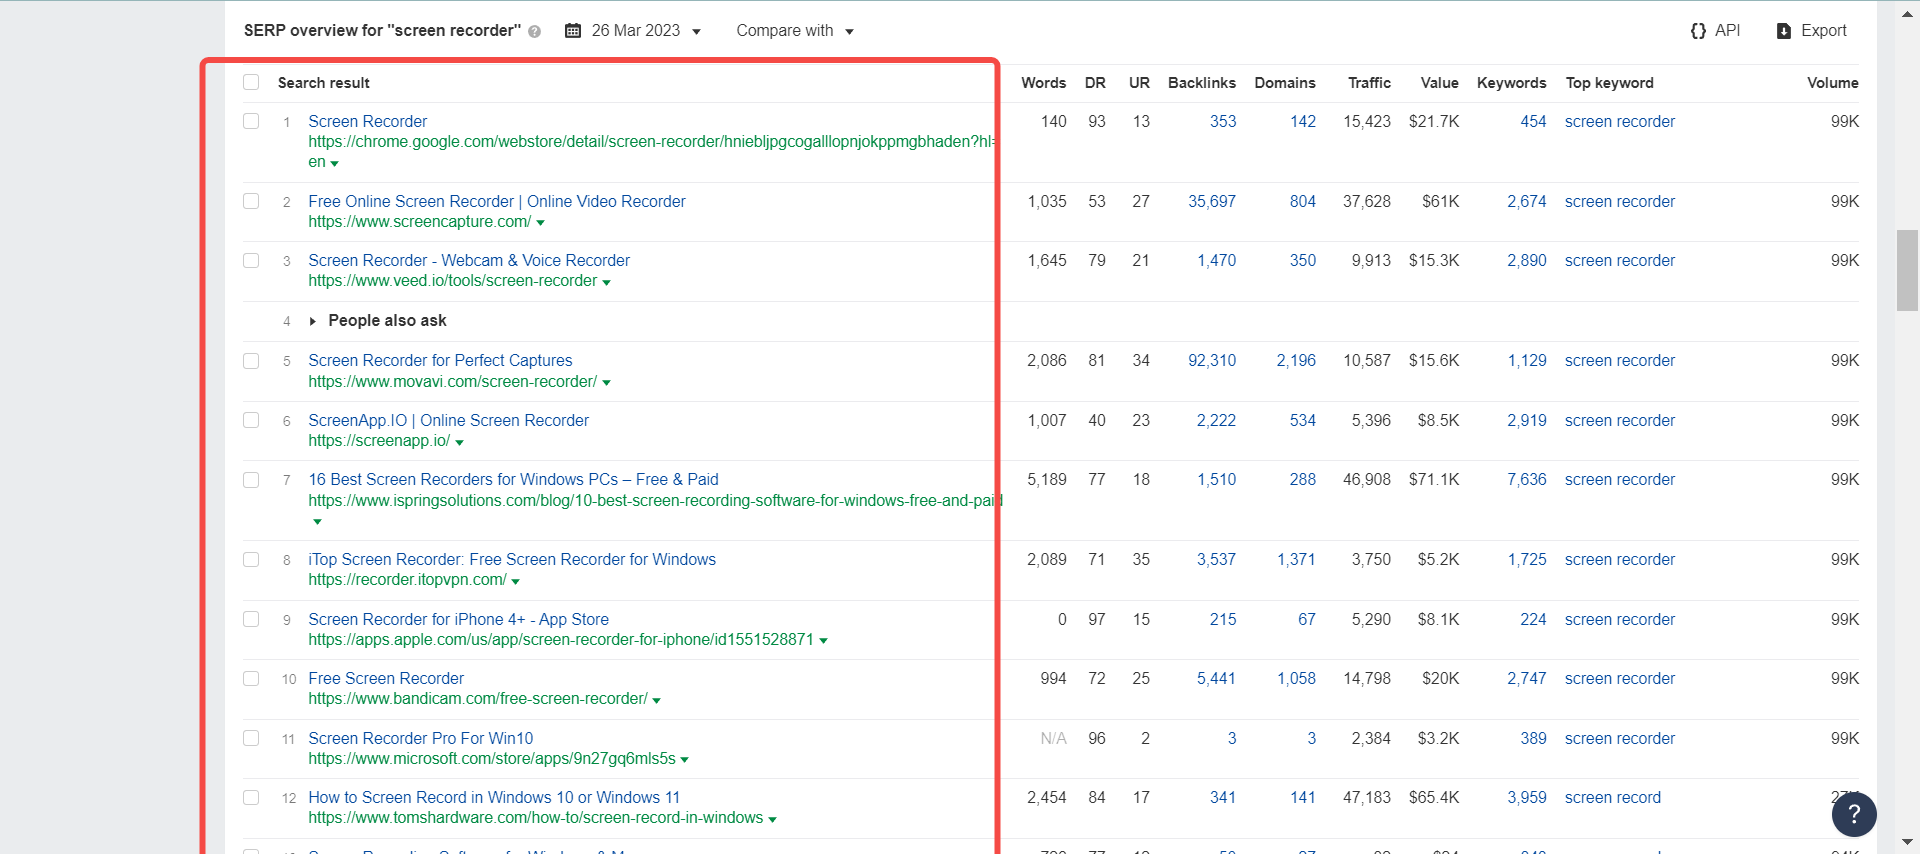Image resolution: width=1920 pixels, height=854 pixels.
Task: Tick the ScreenApp.IO result checkbox
Action: coord(251,420)
